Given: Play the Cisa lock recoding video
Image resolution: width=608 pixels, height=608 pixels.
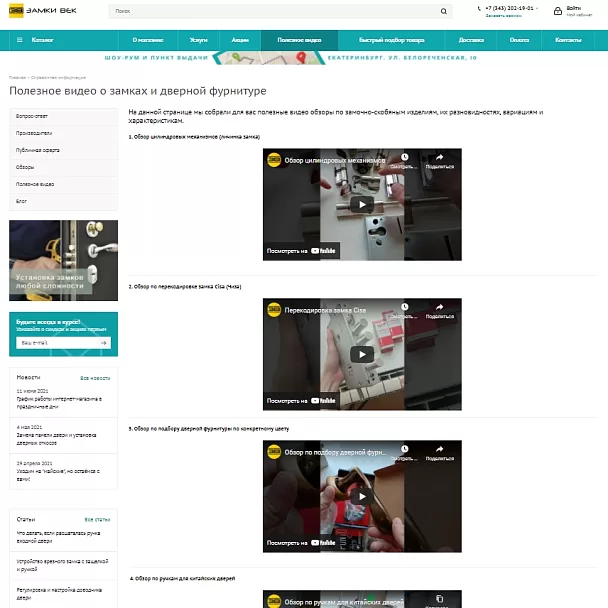Looking at the screenshot, I should click(x=362, y=354).
